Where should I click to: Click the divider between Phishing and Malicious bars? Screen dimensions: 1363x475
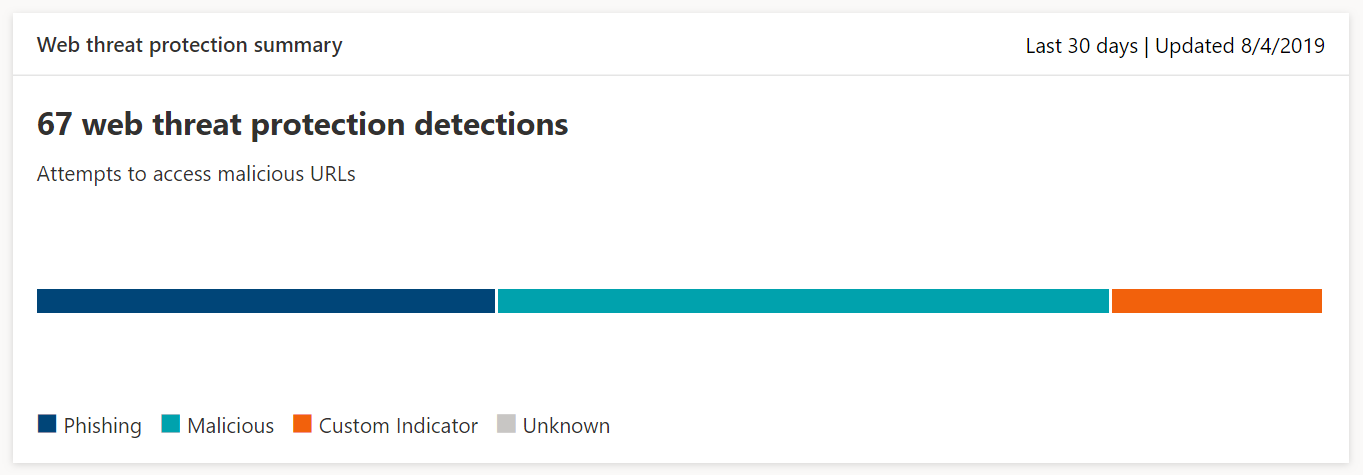point(496,301)
